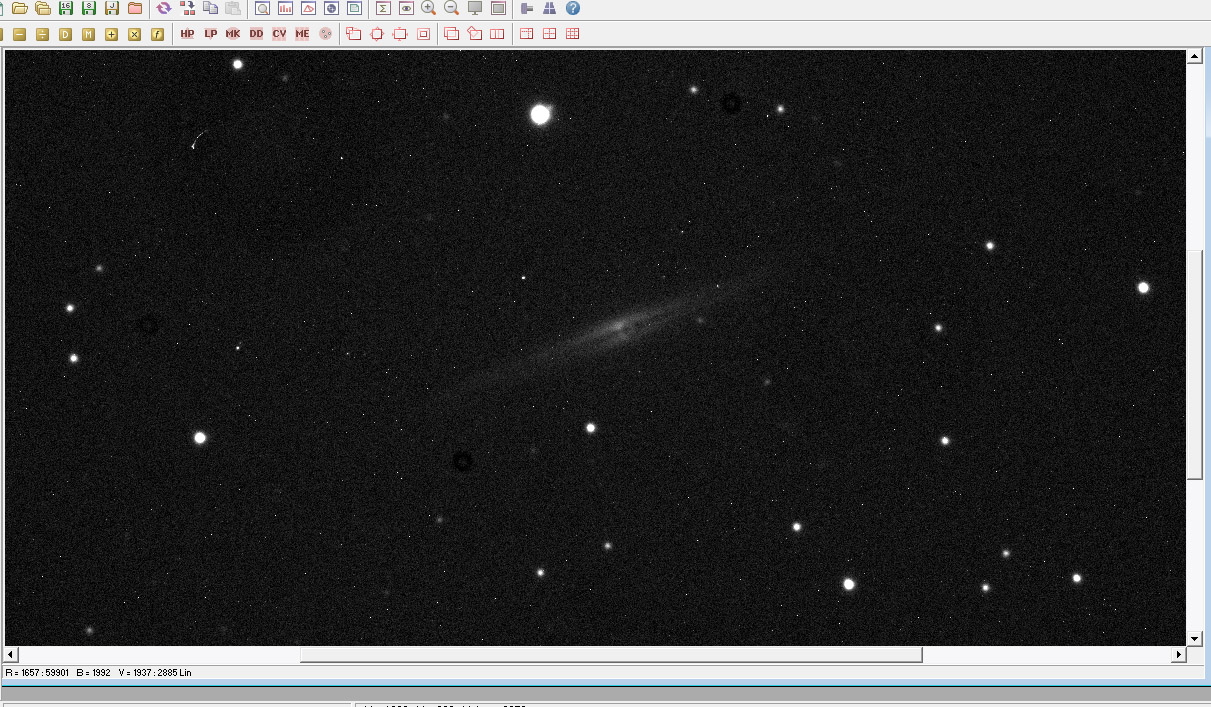This screenshot has width=1211, height=707.
Task: Click the red vertical split panes icon
Action: pyautogui.click(x=497, y=34)
